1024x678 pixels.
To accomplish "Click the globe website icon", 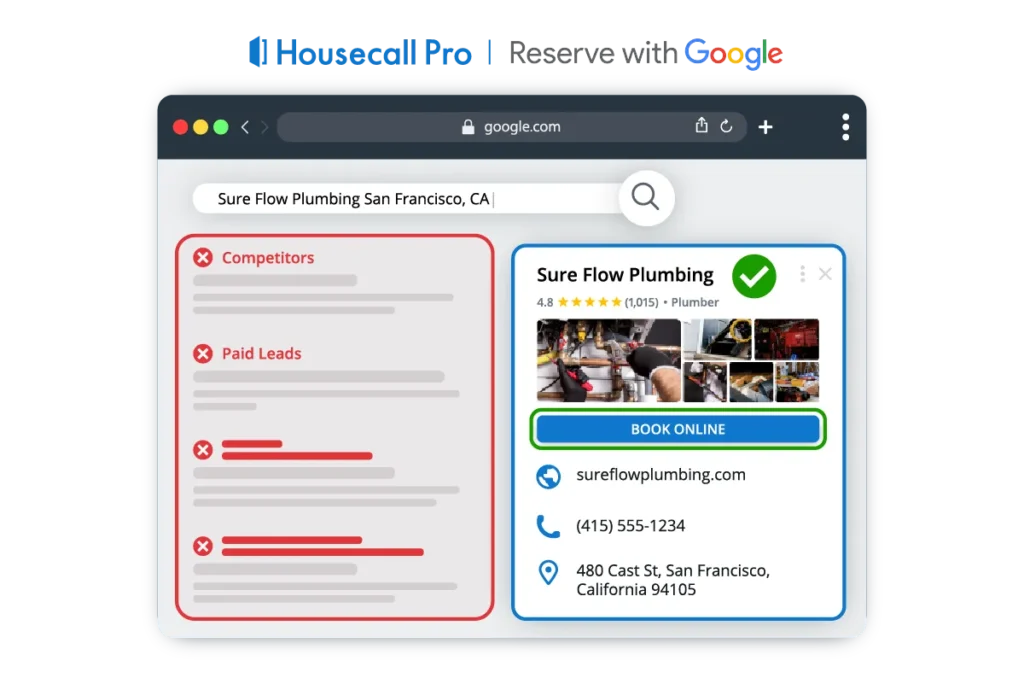I will click(548, 476).
